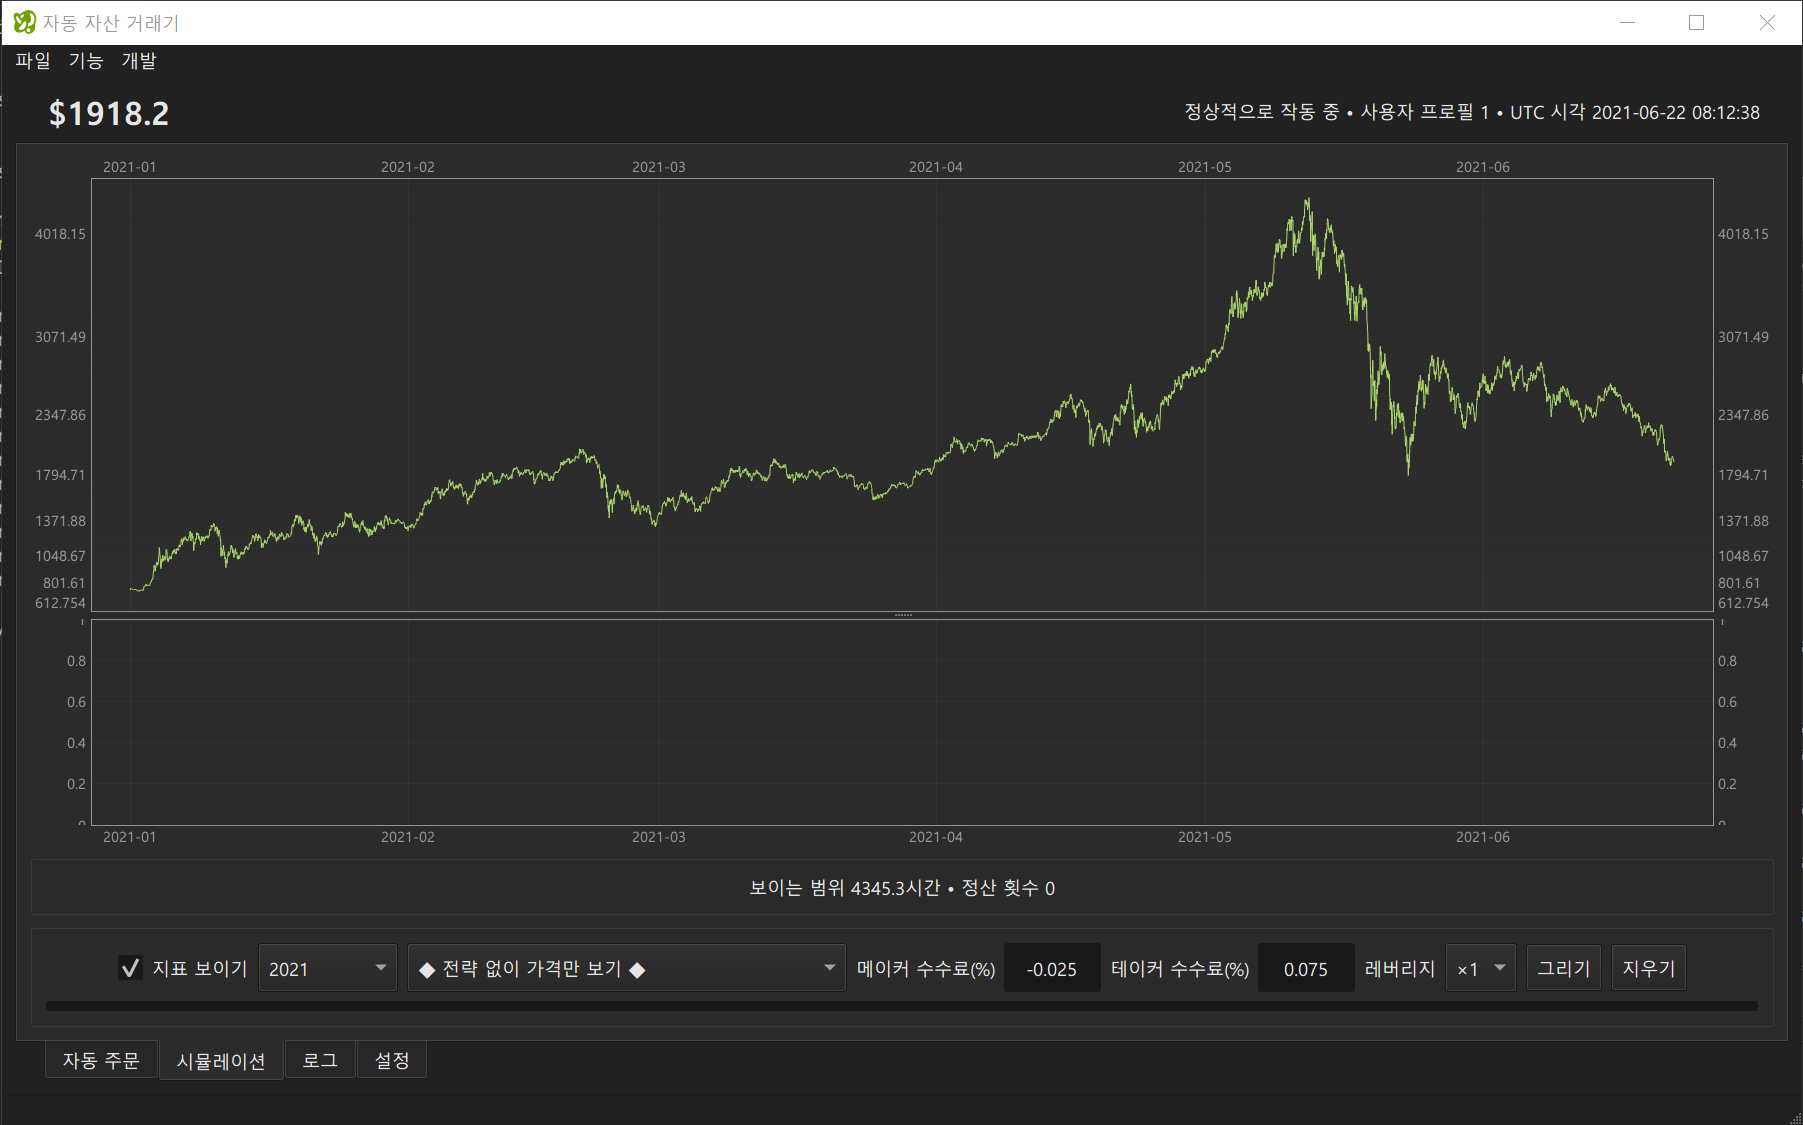This screenshot has height=1125, width=1803.
Task: Minimize the application window
Action: click(x=1628, y=22)
